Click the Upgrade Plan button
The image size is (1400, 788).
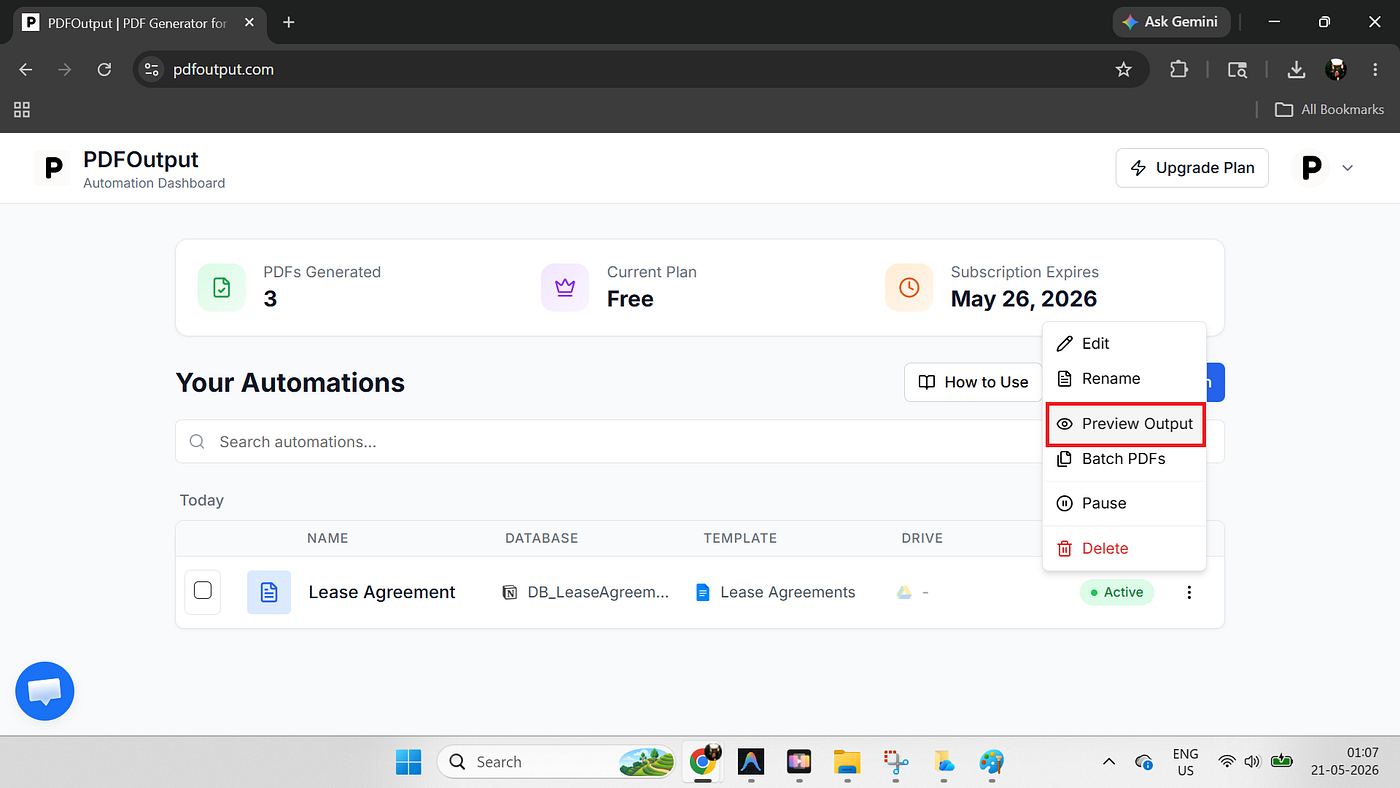1192,168
